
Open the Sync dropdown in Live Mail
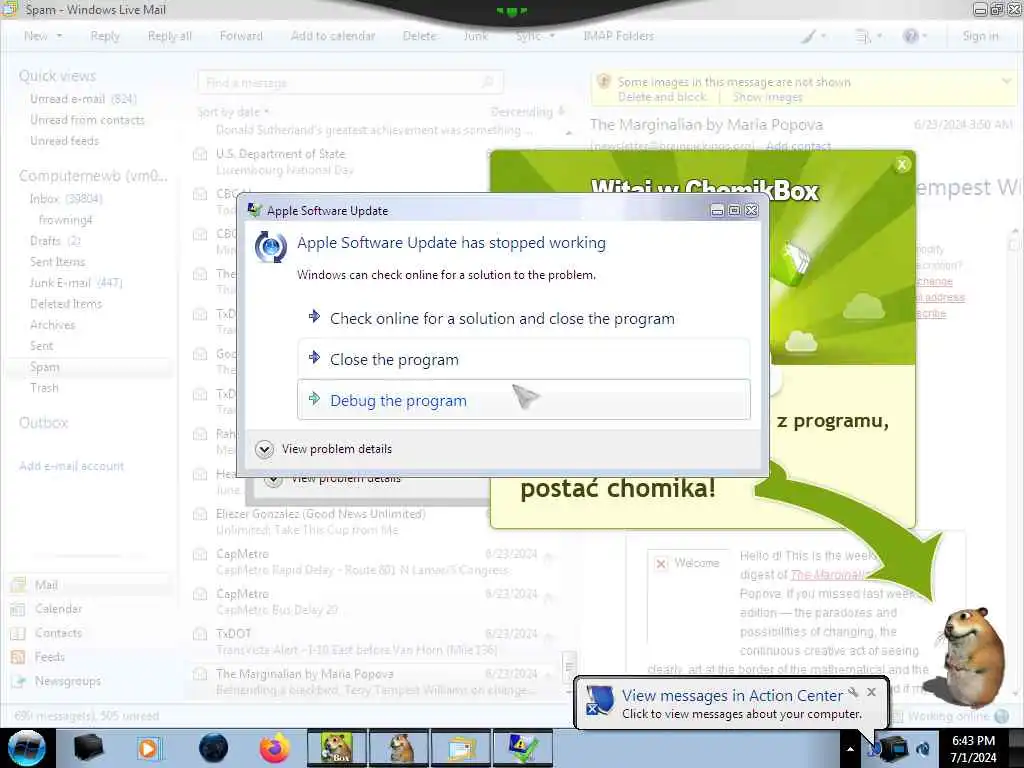[535, 36]
